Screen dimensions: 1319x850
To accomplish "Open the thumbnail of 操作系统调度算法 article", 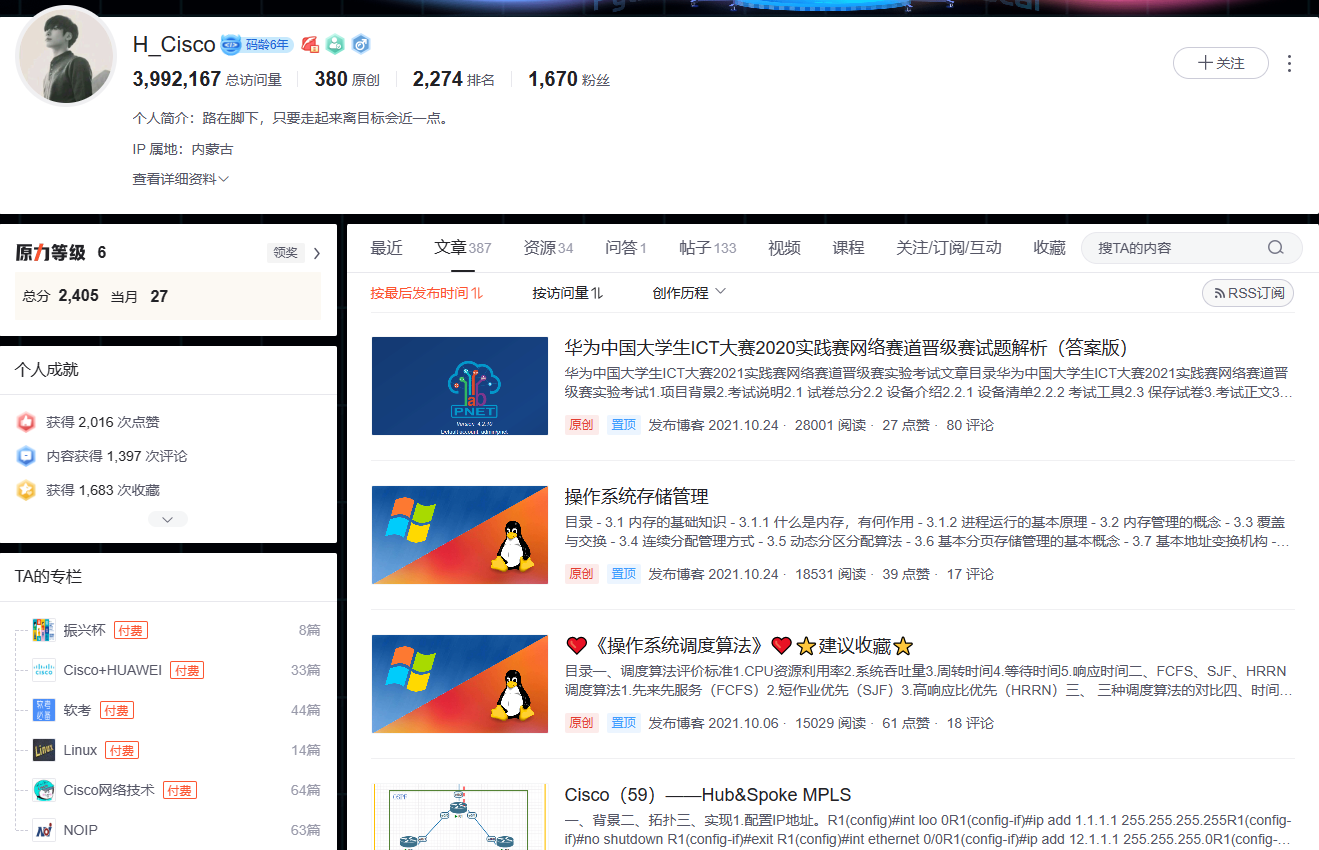I will click(x=460, y=684).
